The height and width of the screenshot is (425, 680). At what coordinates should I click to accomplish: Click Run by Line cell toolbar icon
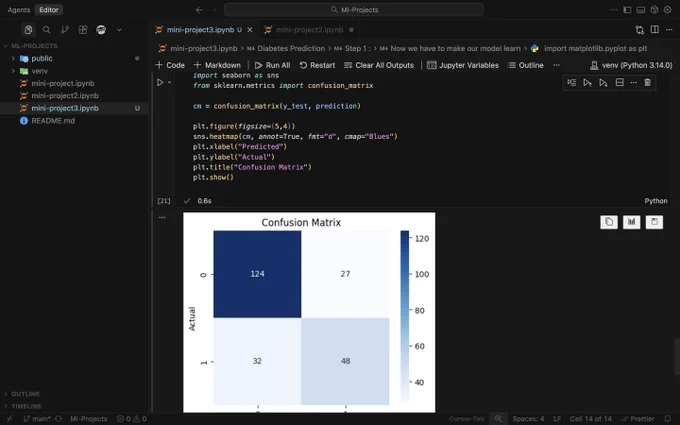(x=572, y=82)
